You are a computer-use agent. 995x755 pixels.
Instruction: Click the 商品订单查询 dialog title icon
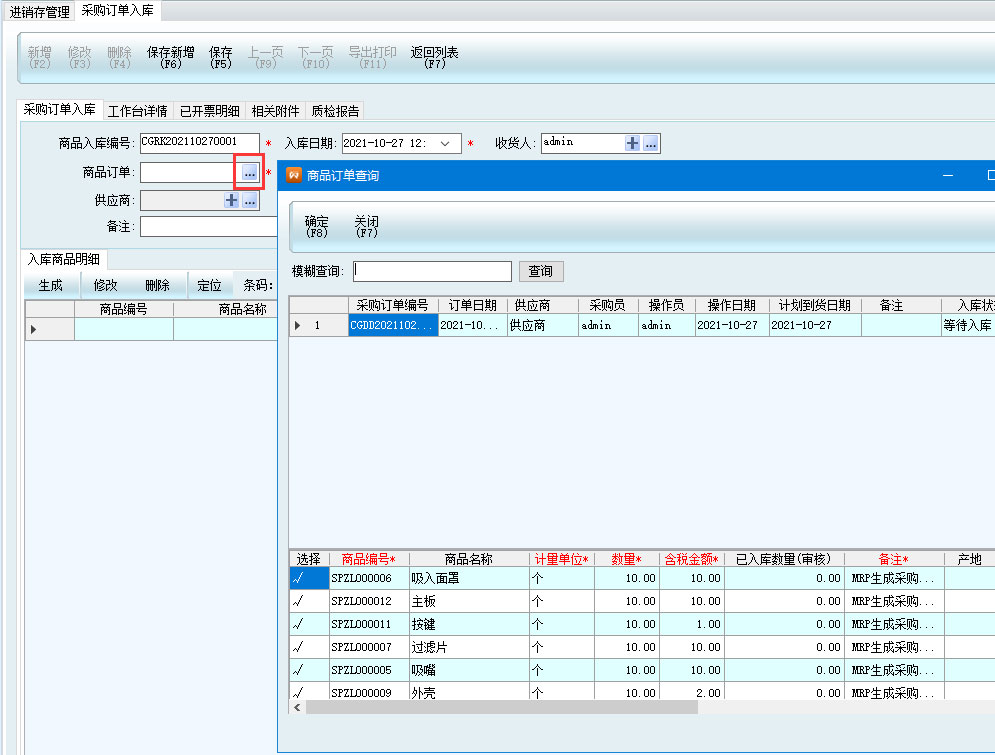pyautogui.click(x=294, y=175)
